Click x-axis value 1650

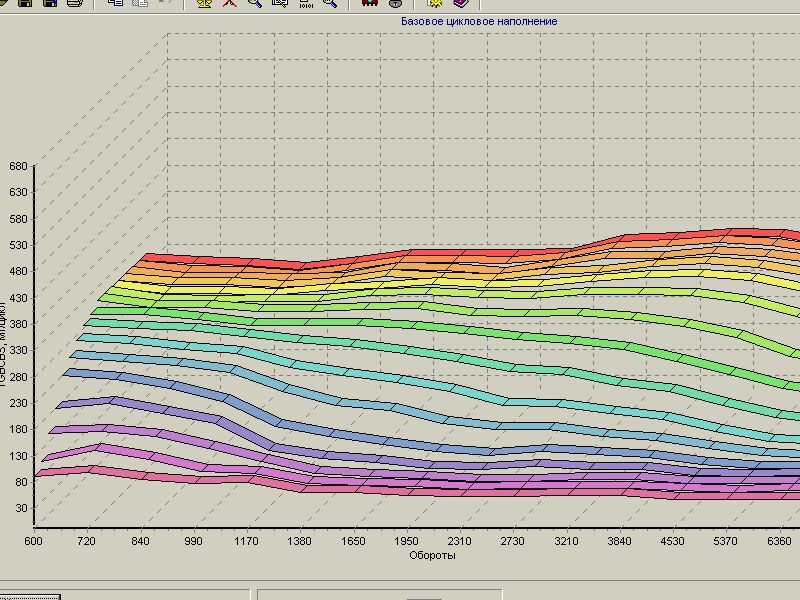(353, 541)
